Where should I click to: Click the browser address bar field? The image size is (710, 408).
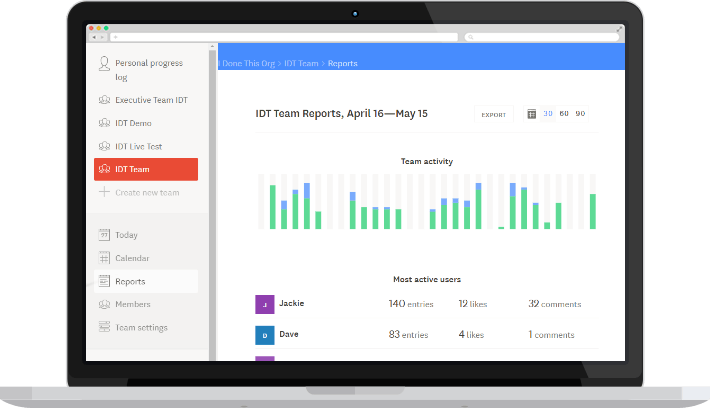pos(284,37)
